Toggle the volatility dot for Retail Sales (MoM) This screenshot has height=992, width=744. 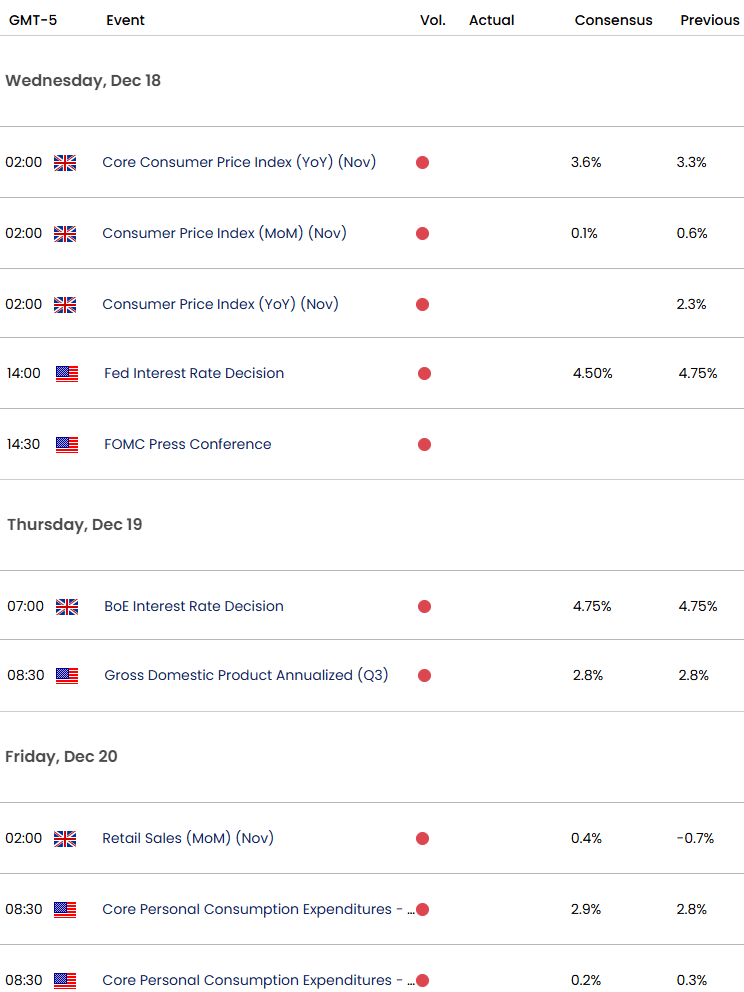pos(424,838)
